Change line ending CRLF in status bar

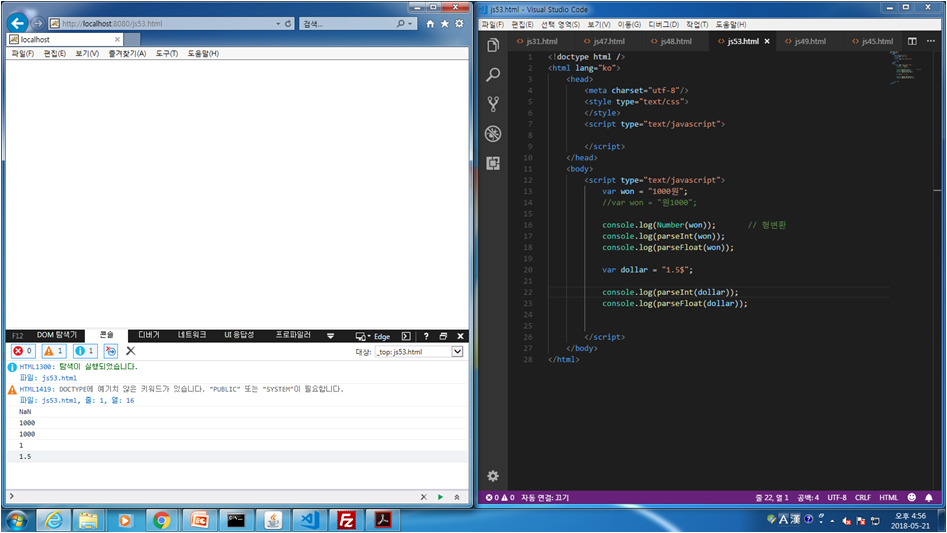pos(862,497)
